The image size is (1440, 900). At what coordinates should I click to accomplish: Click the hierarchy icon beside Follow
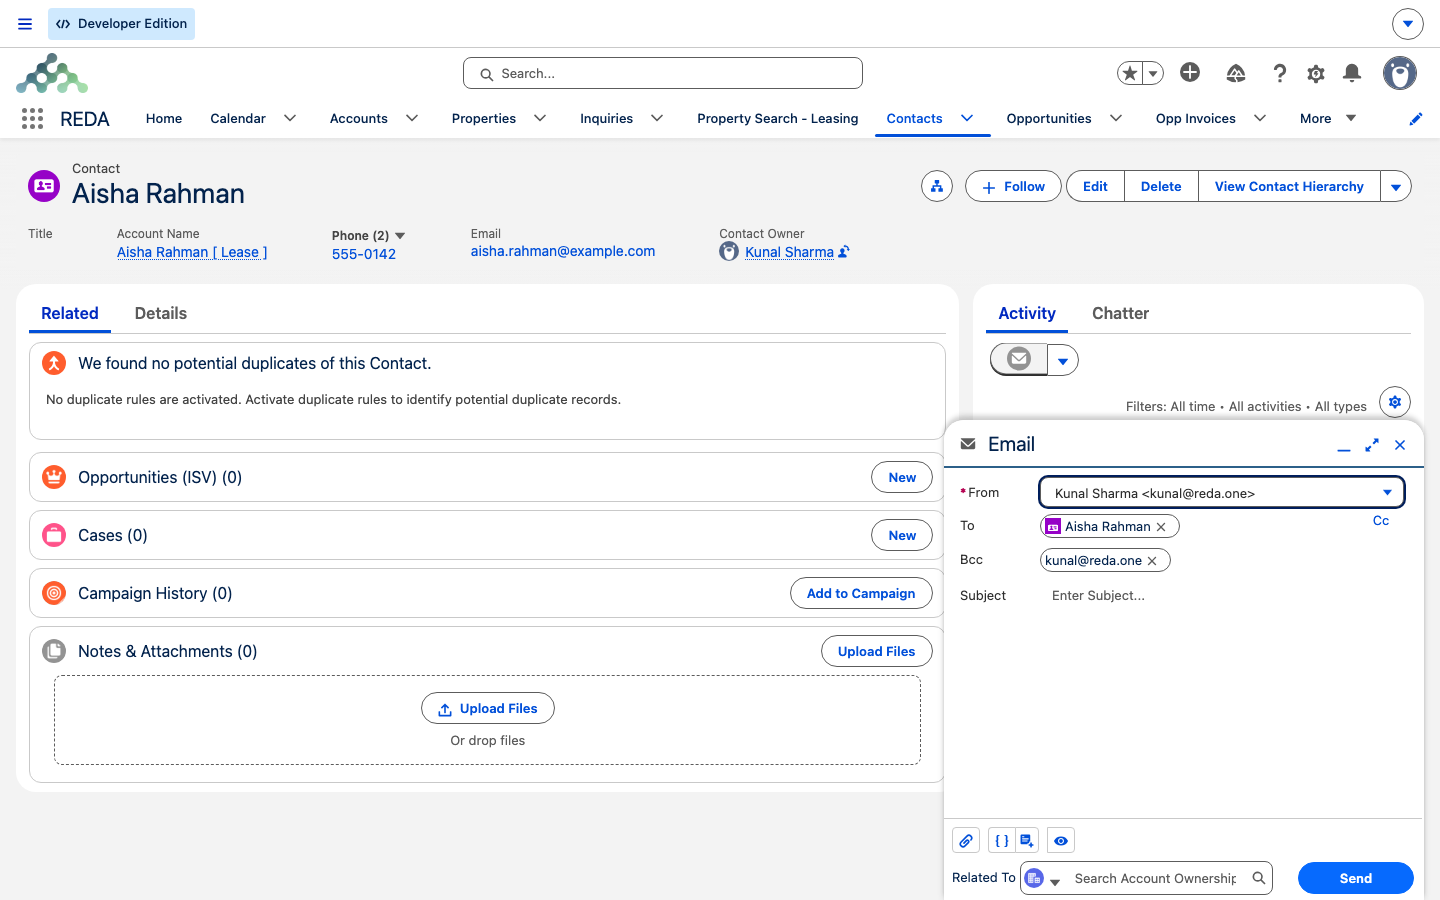pyautogui.click(x=937, y=187)
